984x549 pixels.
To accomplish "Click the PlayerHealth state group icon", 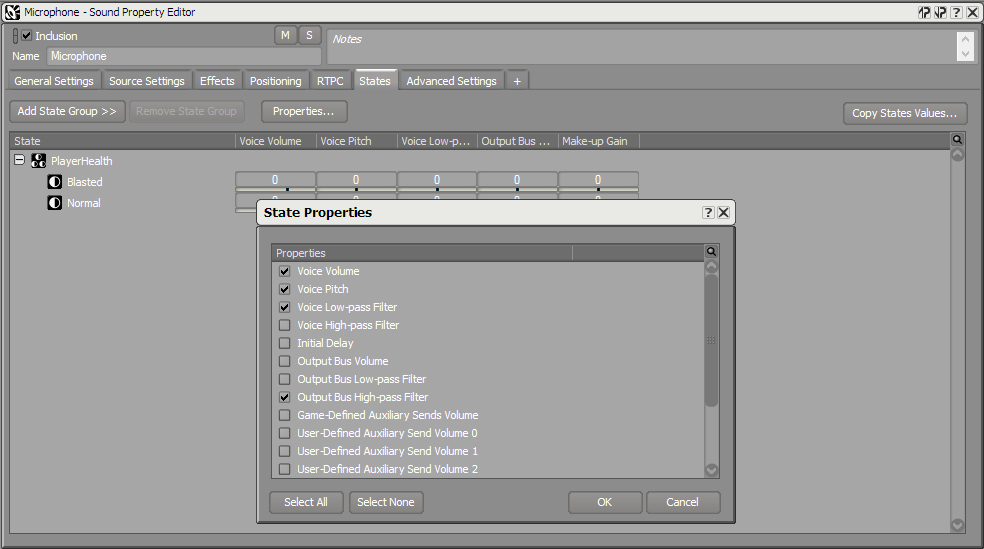I will click(x=38, y=161).
